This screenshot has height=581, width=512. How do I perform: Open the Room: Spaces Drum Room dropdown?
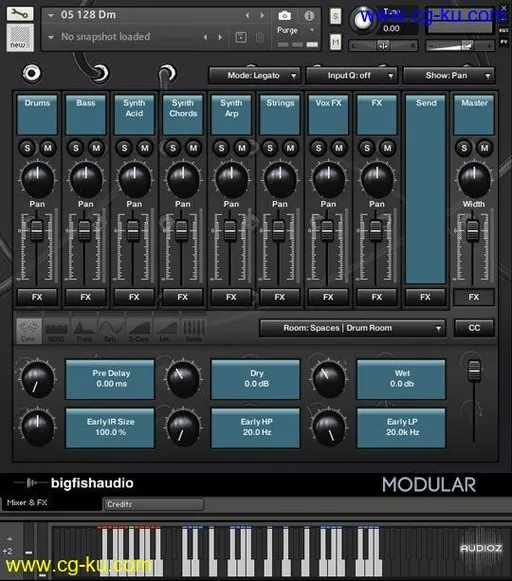pyautogui.click(x=352, y=328)
